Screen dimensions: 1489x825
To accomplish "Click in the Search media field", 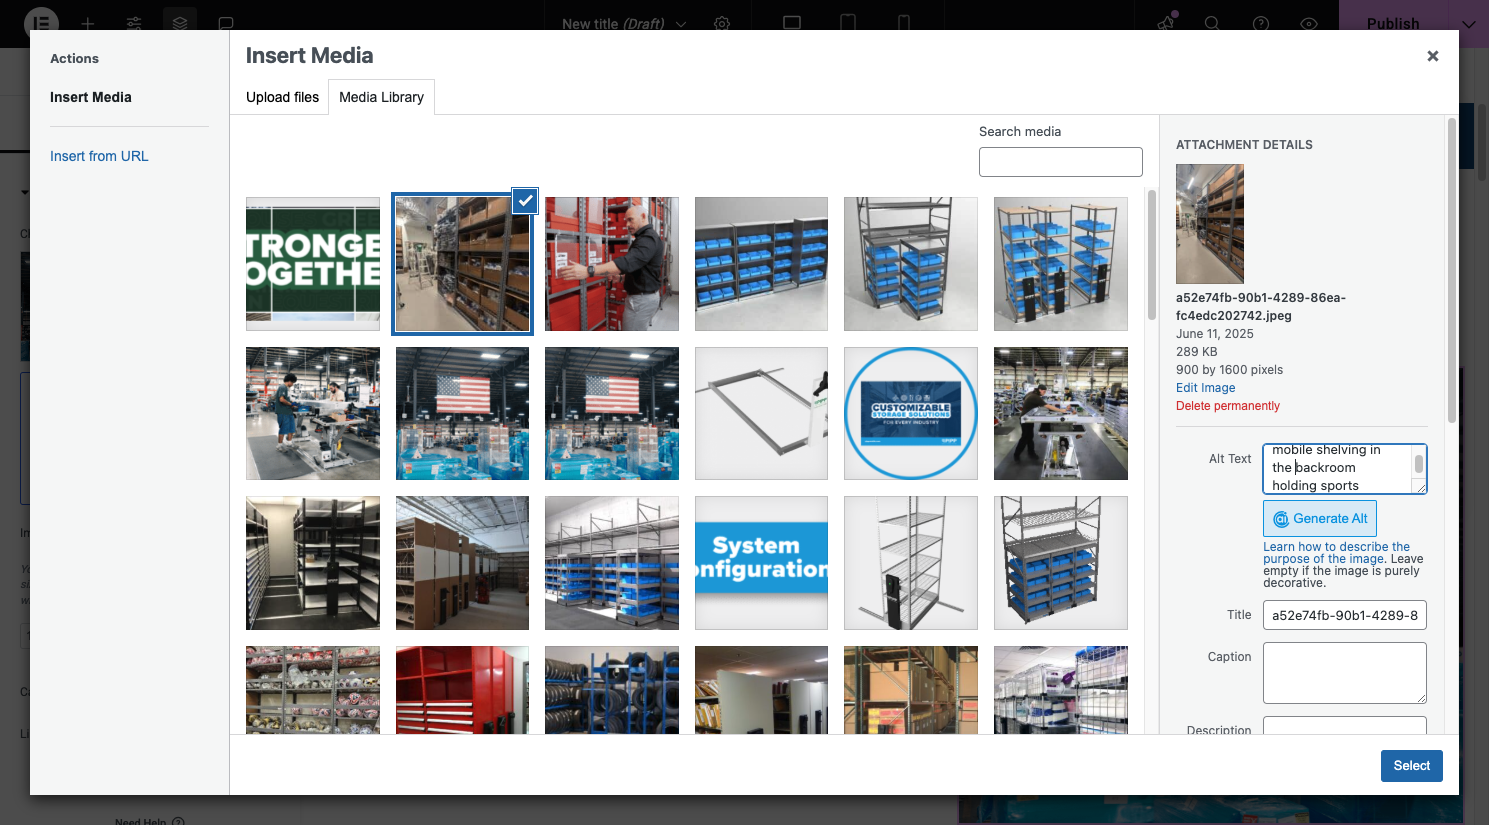I will pyautogui.click(x=1060, y=162).
